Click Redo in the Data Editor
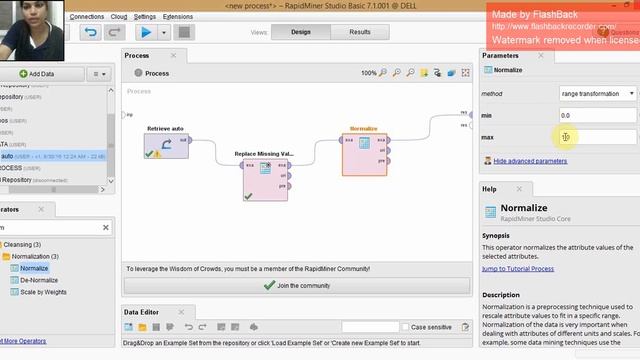 point(202,327)
